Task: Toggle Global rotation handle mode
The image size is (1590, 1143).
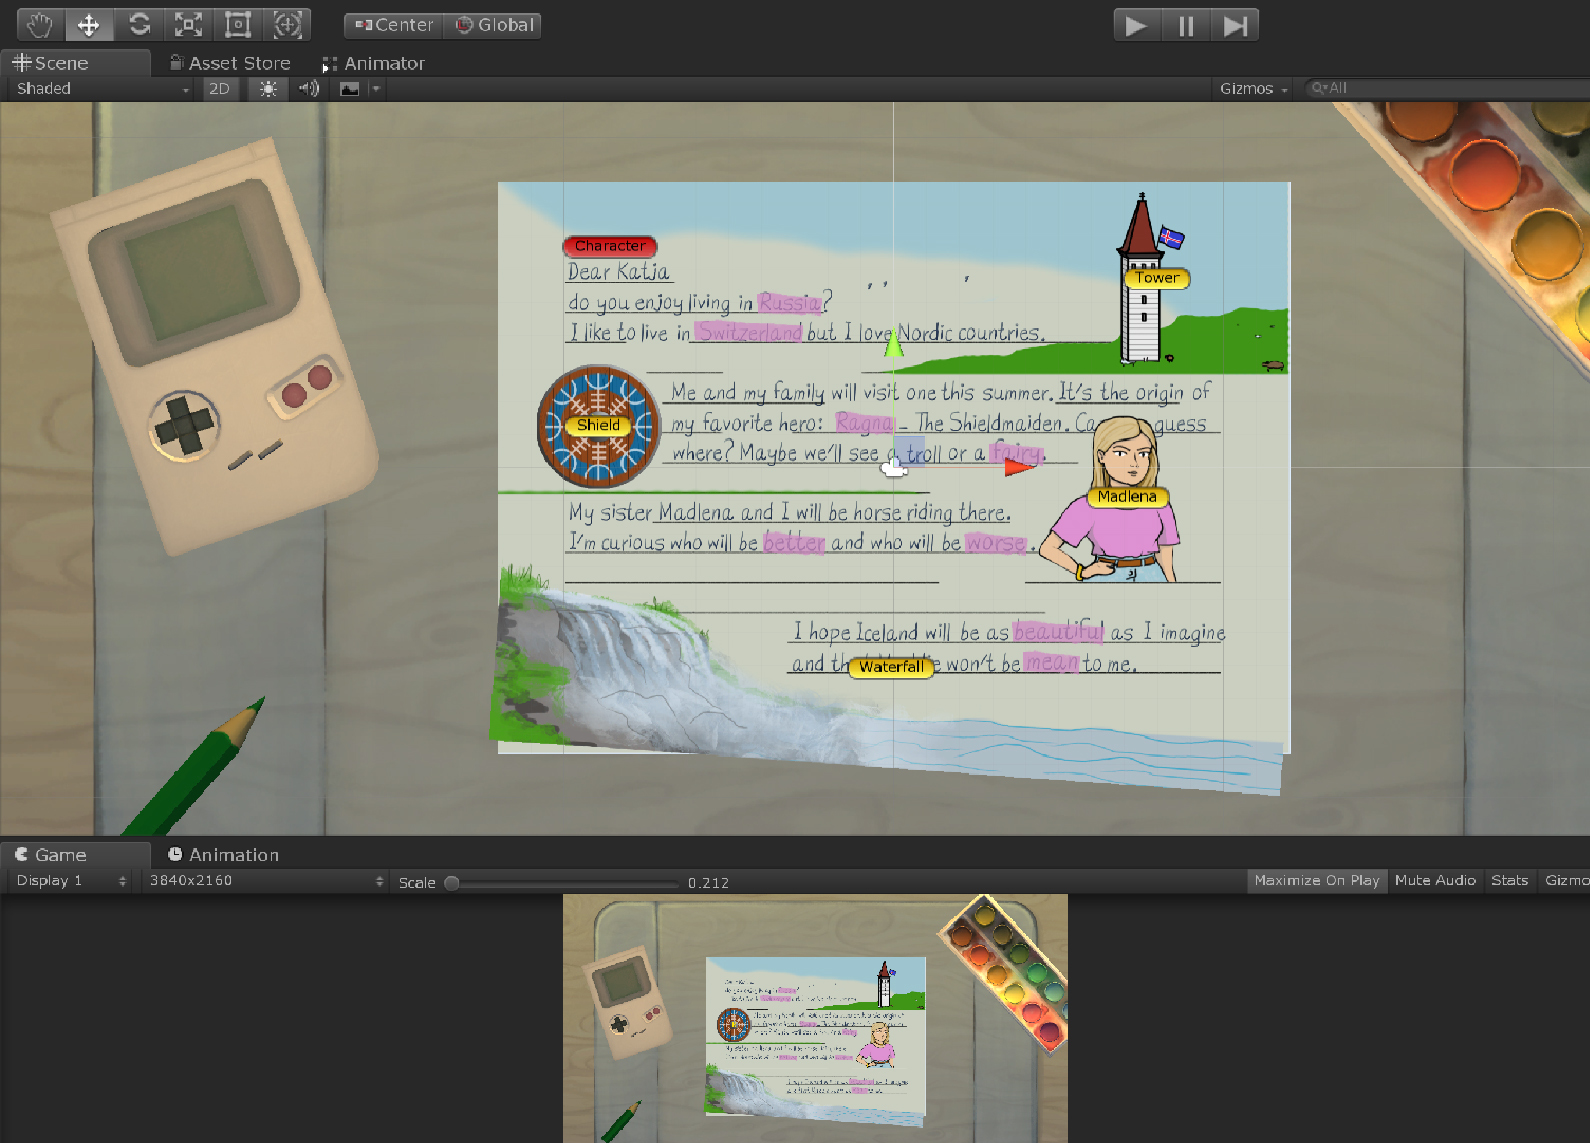Action: click(493, 25)
